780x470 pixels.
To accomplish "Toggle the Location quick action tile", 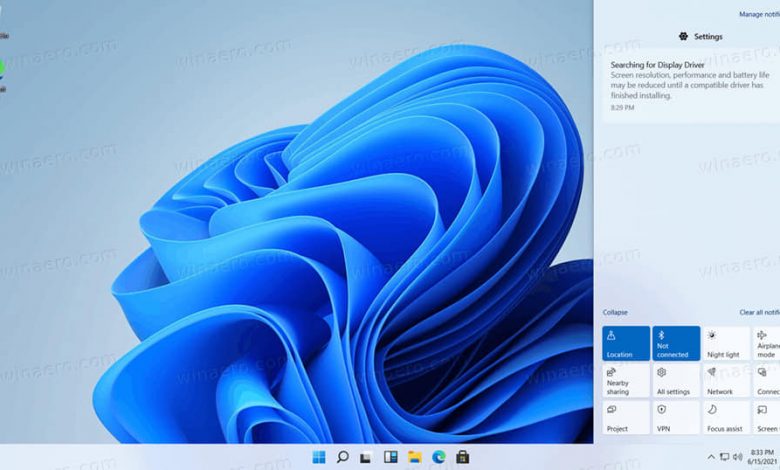I will pos(626,343).
